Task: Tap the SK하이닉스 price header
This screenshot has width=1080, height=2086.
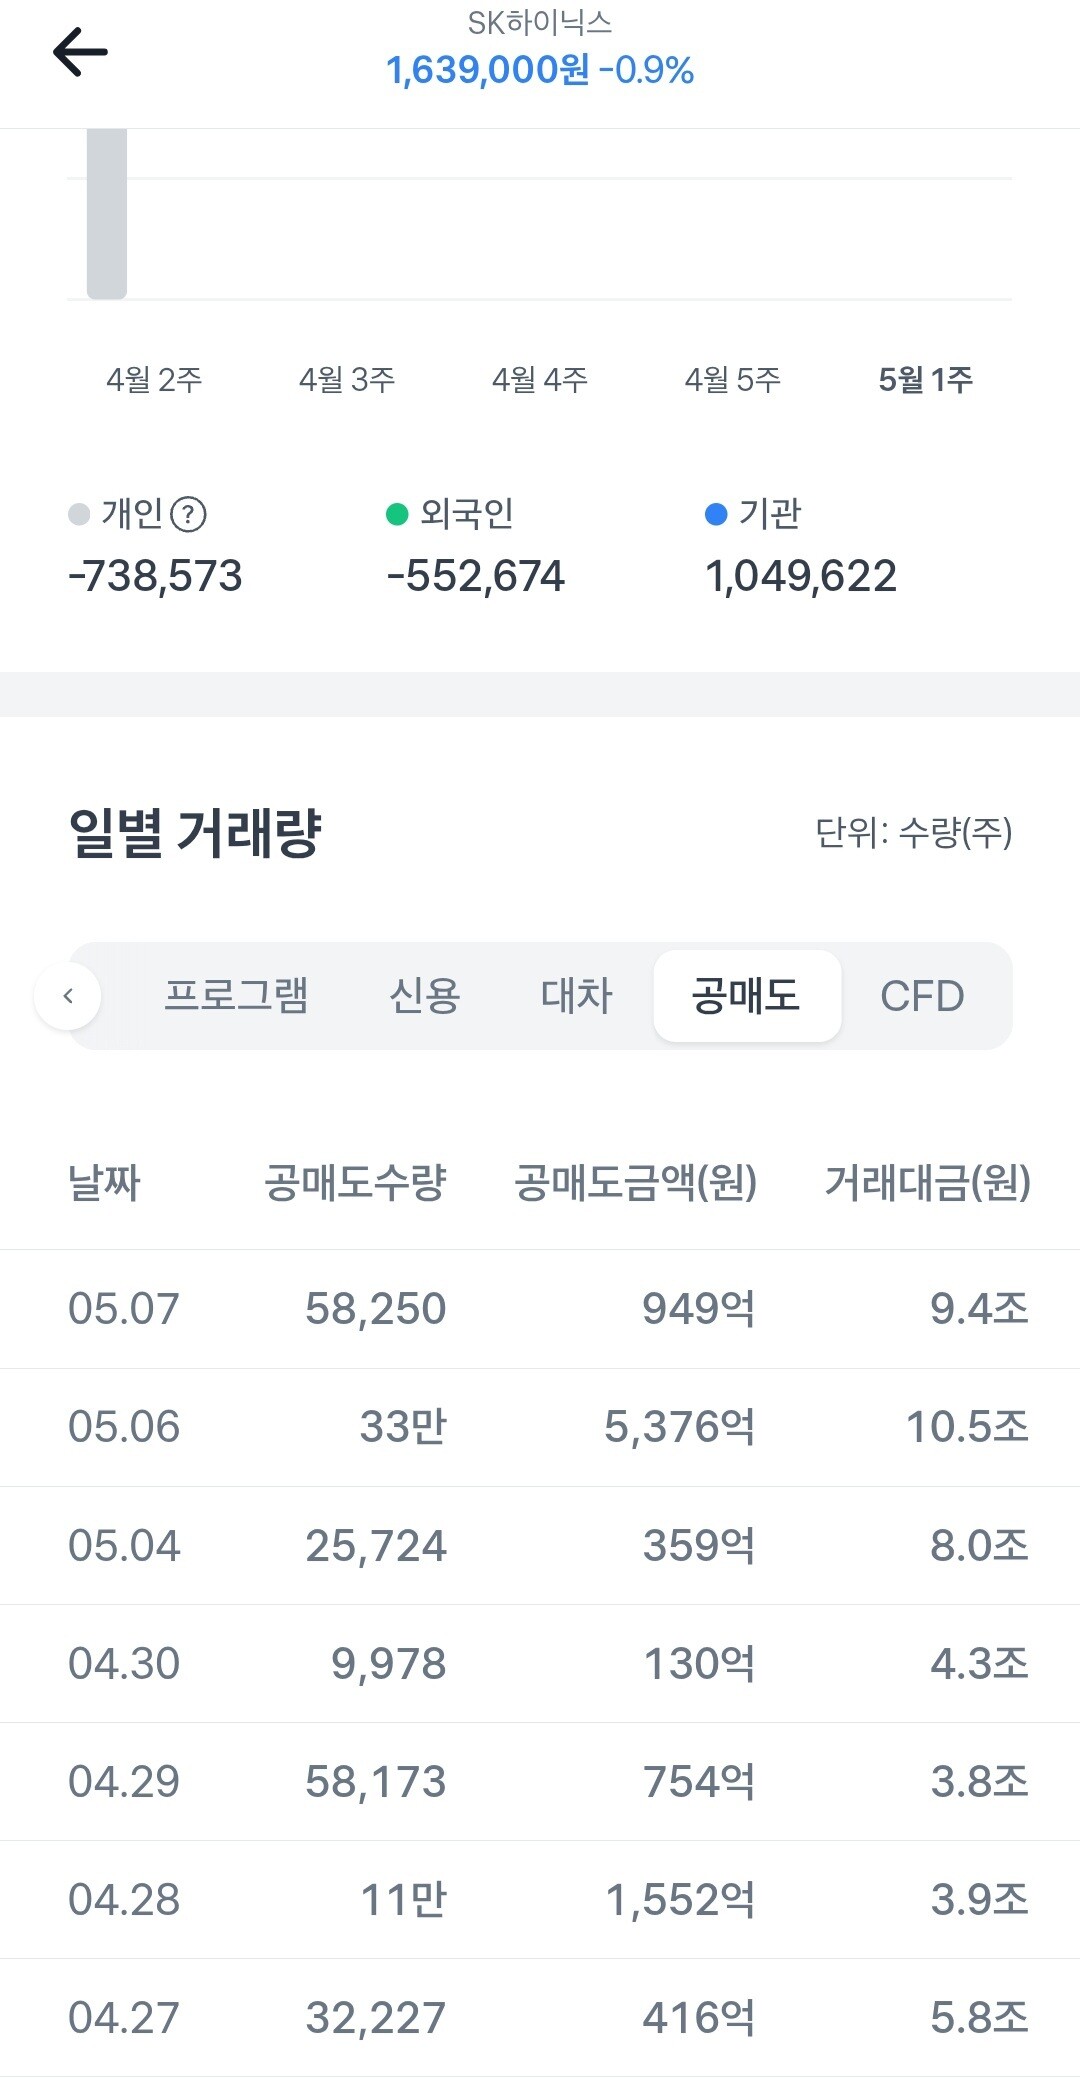Action: [540, 50]
